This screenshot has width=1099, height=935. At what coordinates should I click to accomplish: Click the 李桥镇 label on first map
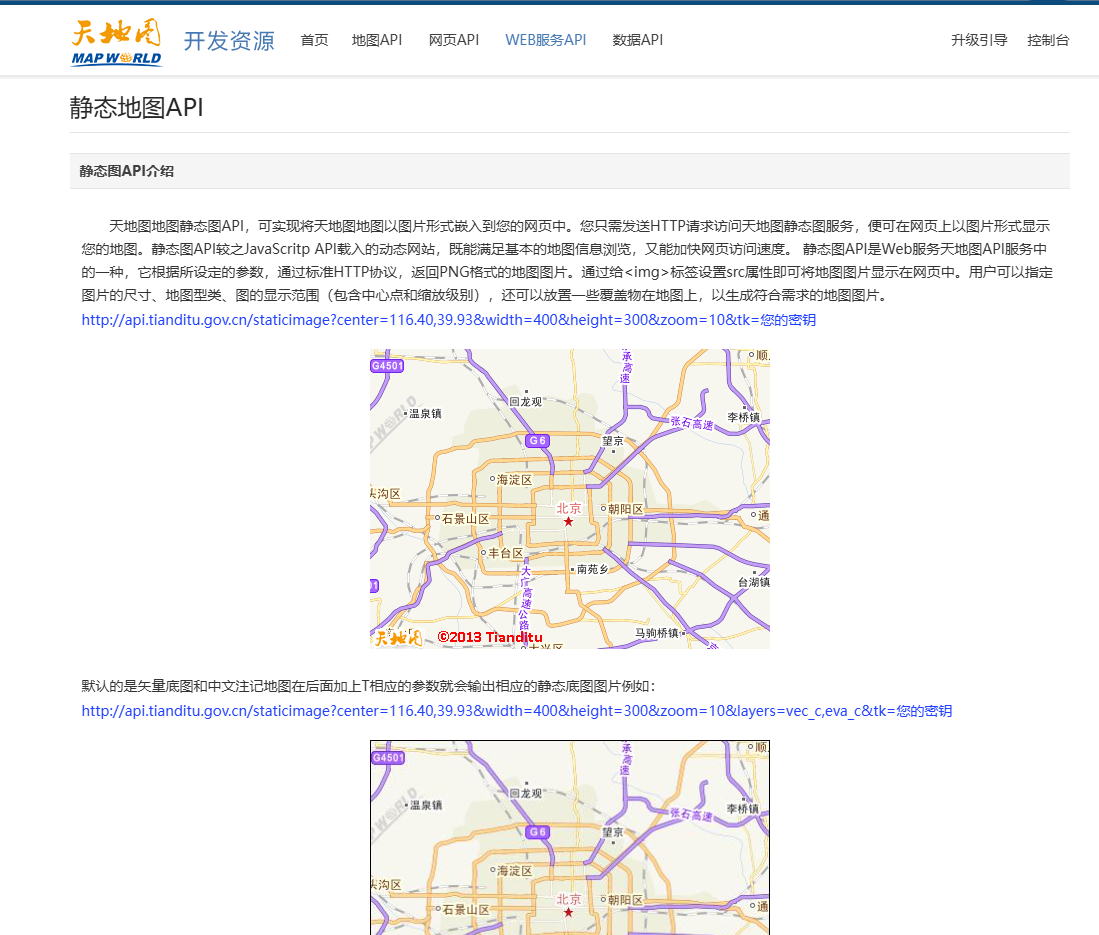click(x=744, y=417)
